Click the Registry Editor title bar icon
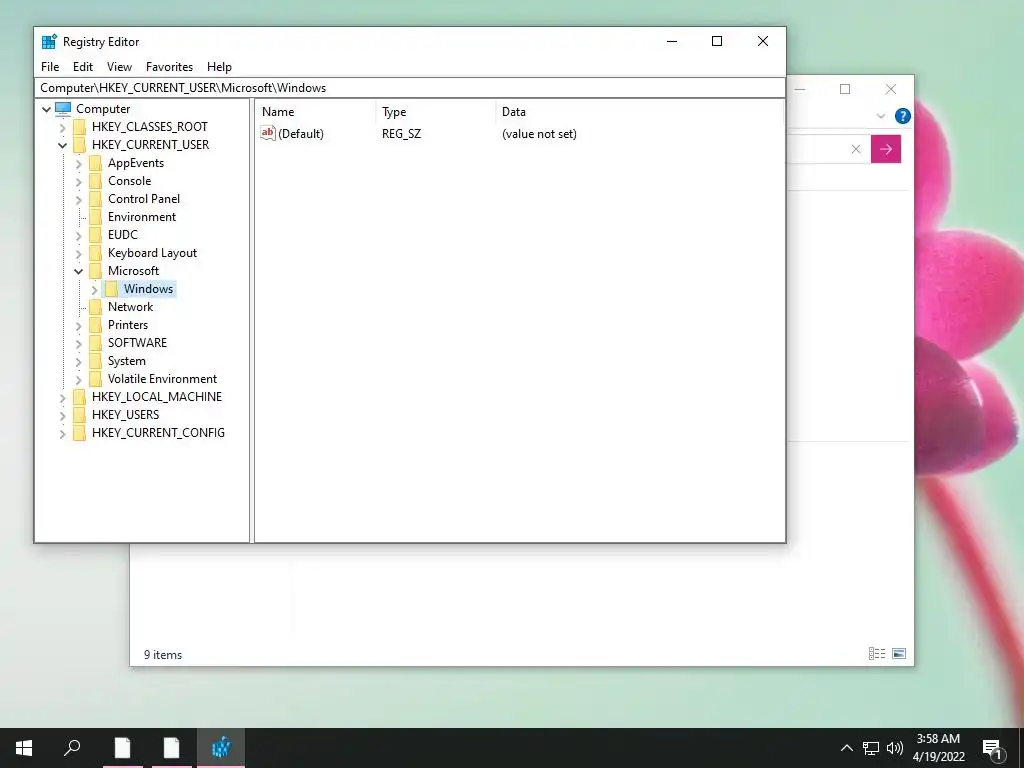Screen dimensions: 1024x768 pyautogui.click(x=49, y=42)
